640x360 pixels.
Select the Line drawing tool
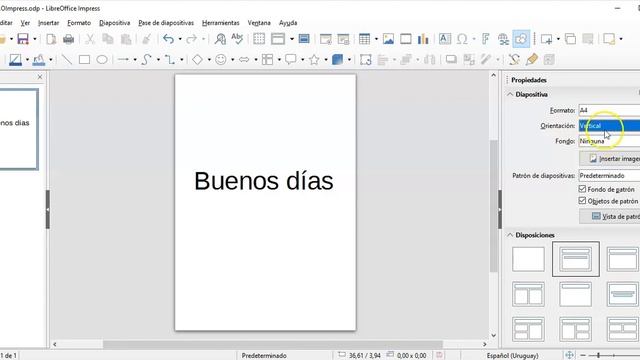[x=67, y=60]
